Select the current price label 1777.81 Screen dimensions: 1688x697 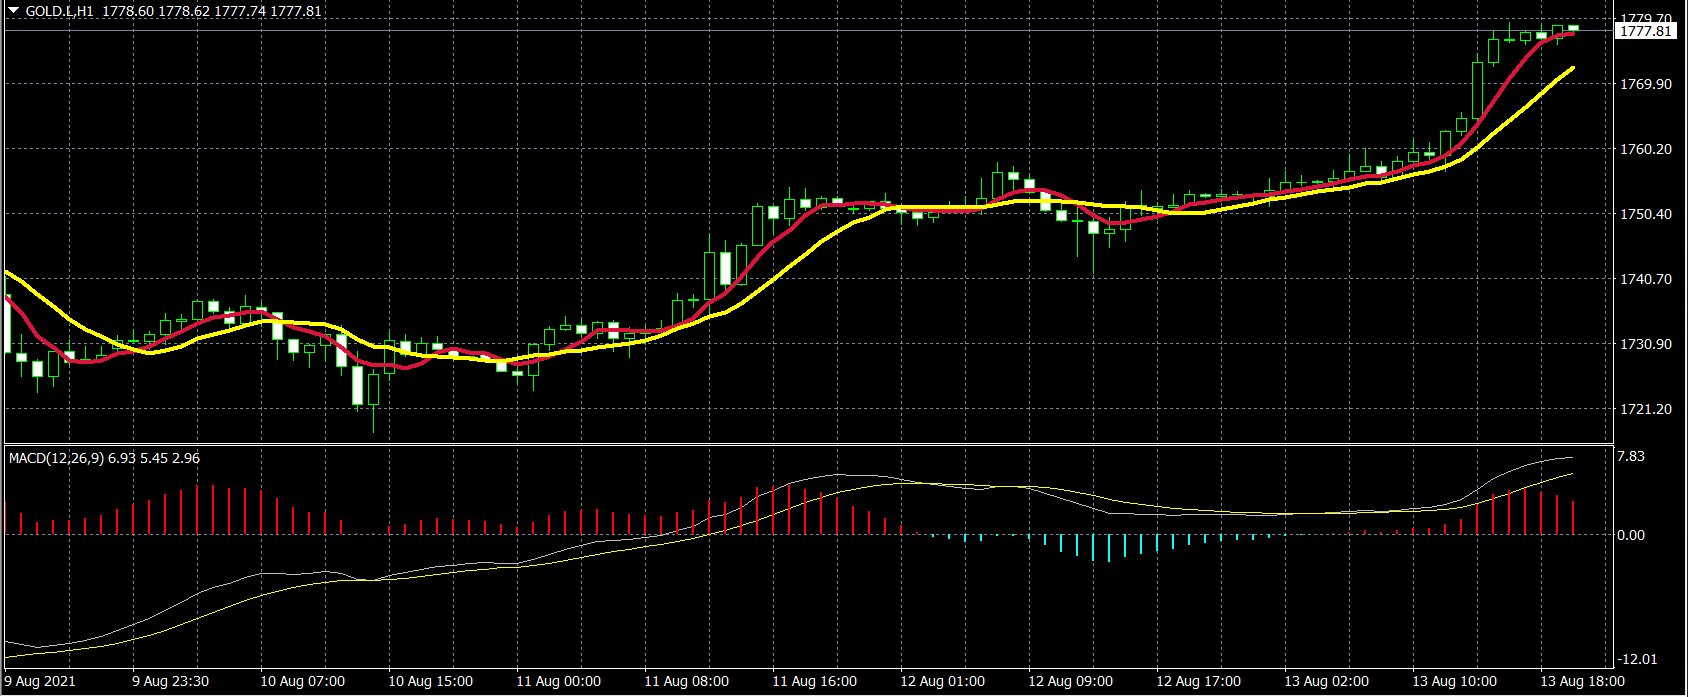click(1645, 31)
